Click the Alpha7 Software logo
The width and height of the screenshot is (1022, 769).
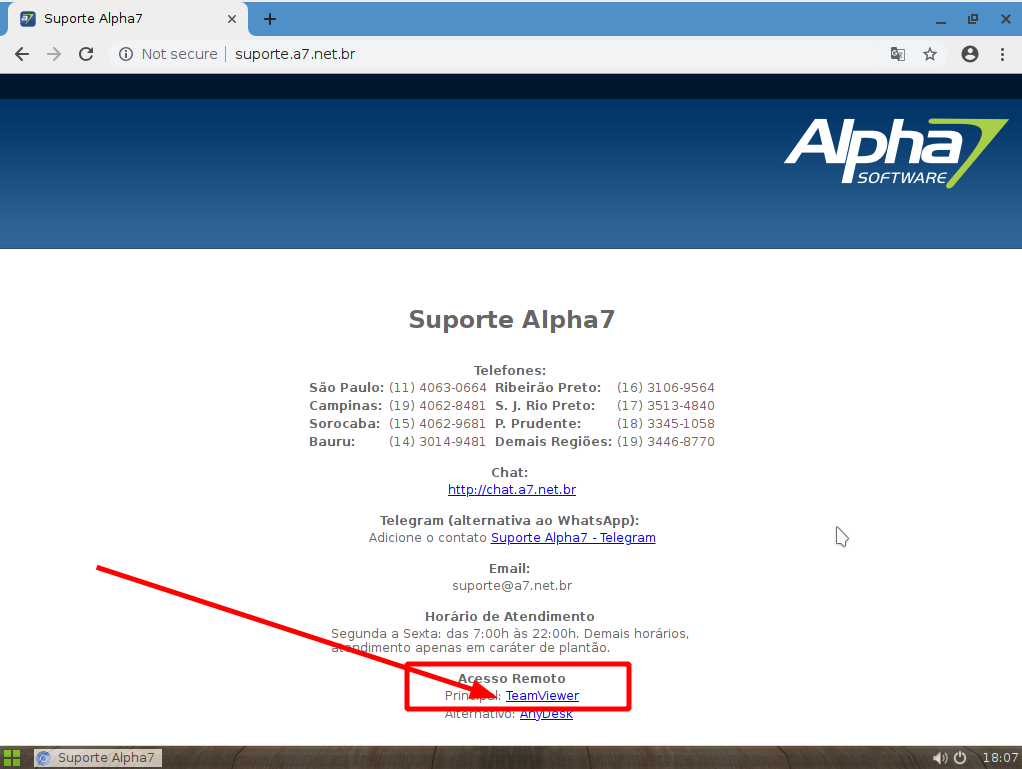tap(896, 153)
